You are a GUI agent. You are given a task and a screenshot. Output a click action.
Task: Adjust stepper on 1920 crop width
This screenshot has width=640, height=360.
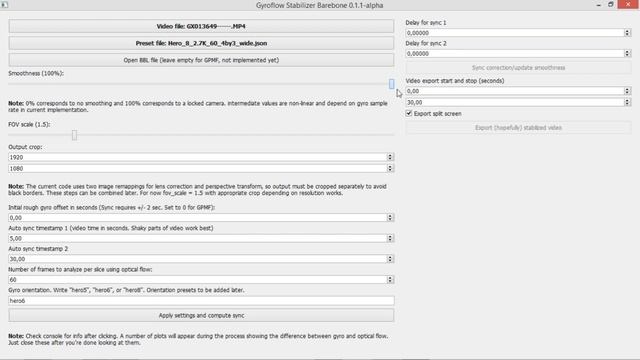[390, 157]
